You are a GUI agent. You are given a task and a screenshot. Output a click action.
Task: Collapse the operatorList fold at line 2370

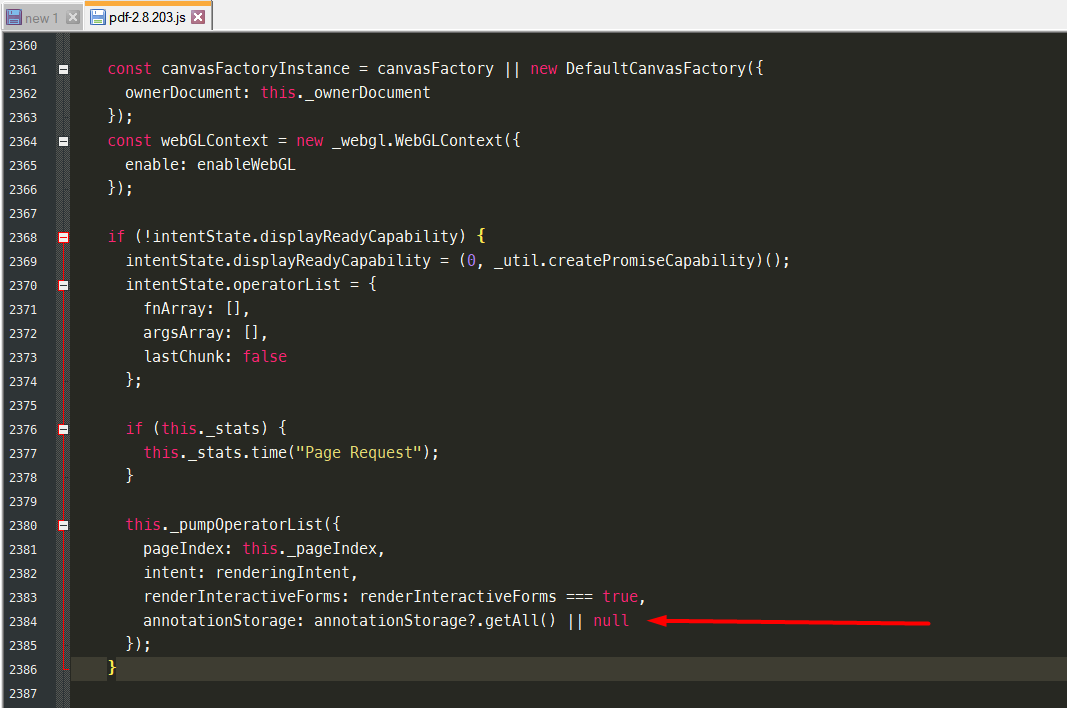tap(62, 284)
